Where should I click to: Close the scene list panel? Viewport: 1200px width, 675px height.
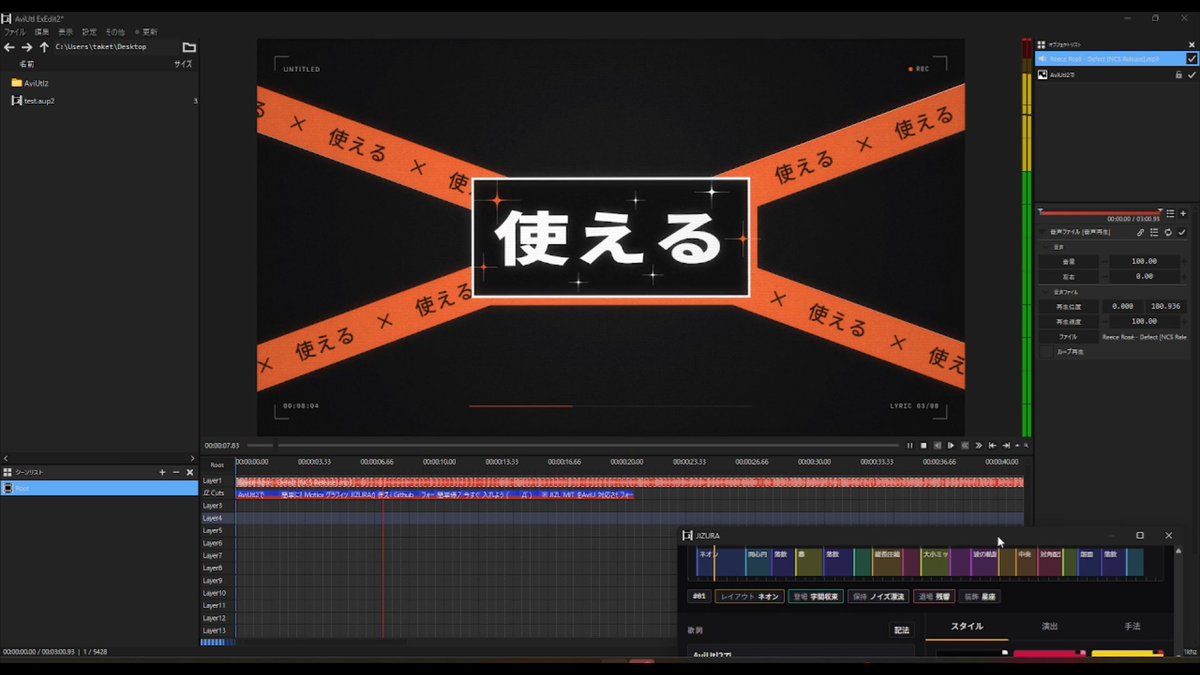(190, 472)
